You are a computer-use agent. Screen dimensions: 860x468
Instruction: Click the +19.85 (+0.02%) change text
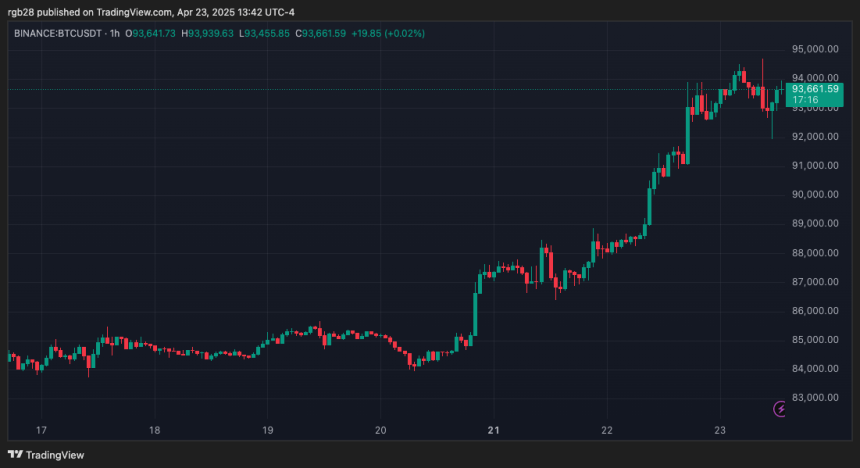[x=388, y=33]
